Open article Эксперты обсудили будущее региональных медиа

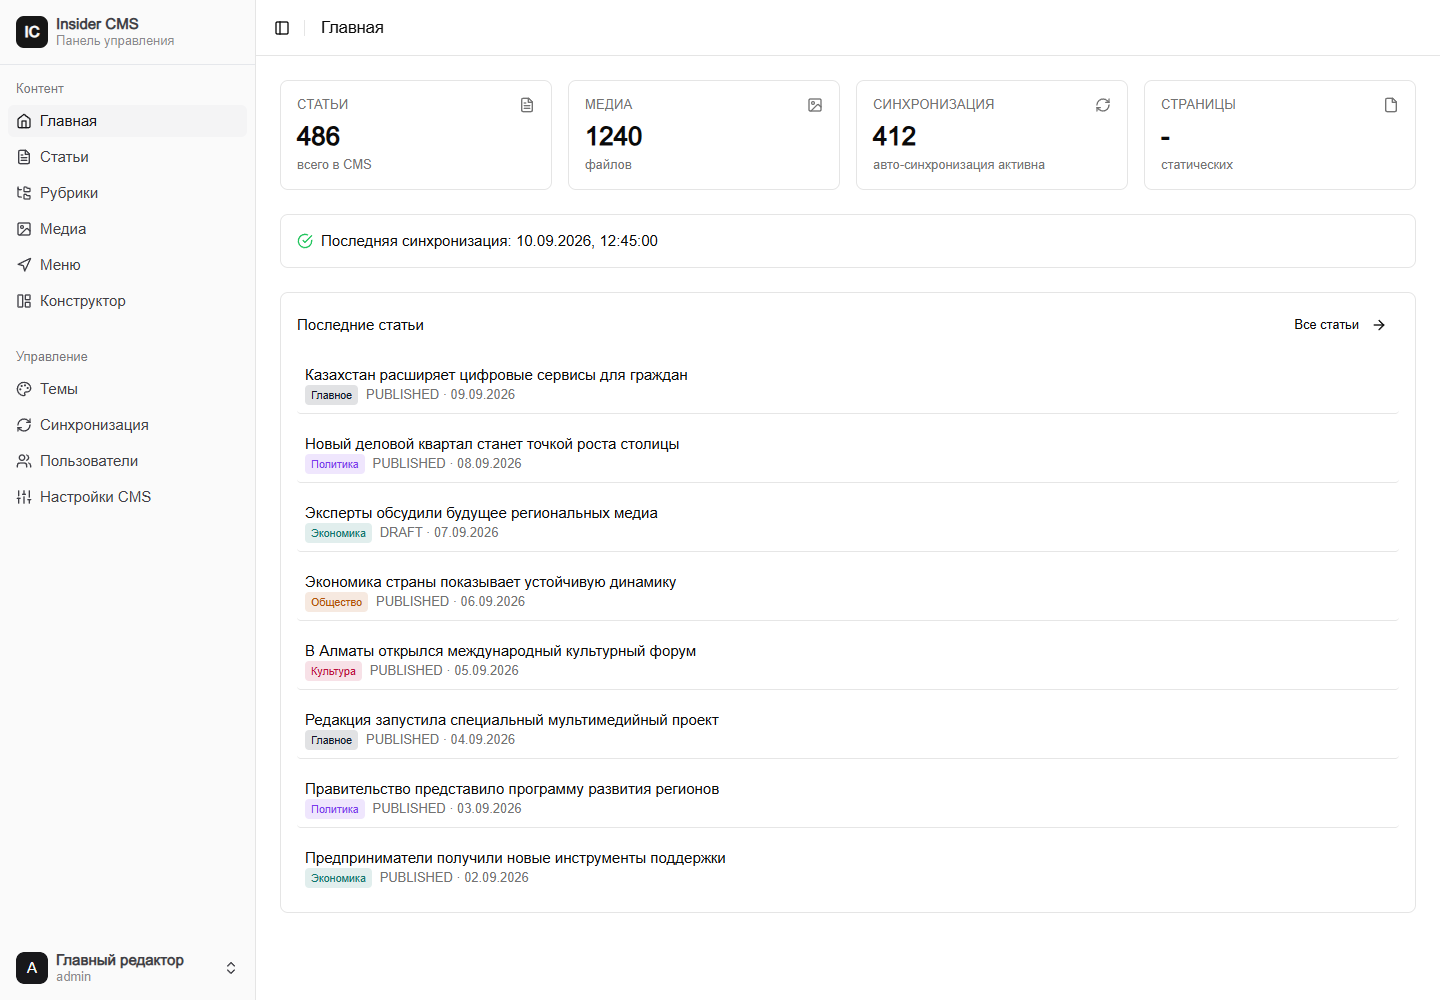pos(481,513)
